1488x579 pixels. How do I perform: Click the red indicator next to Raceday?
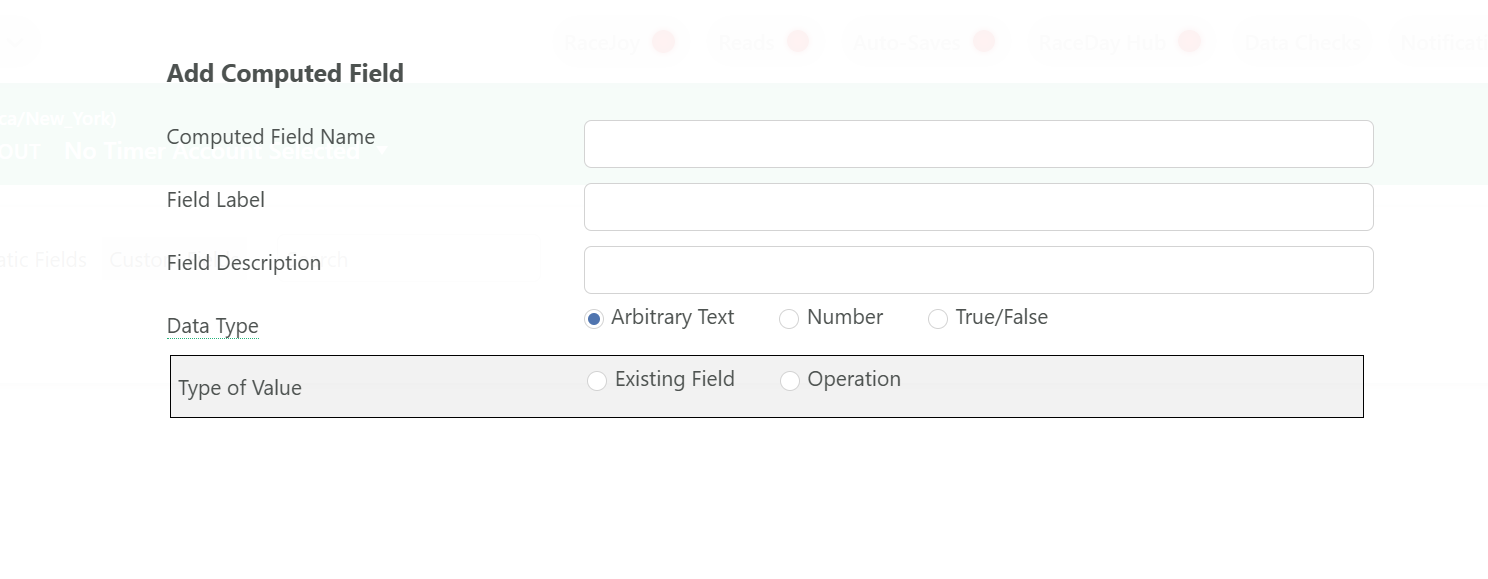(663, 42)
